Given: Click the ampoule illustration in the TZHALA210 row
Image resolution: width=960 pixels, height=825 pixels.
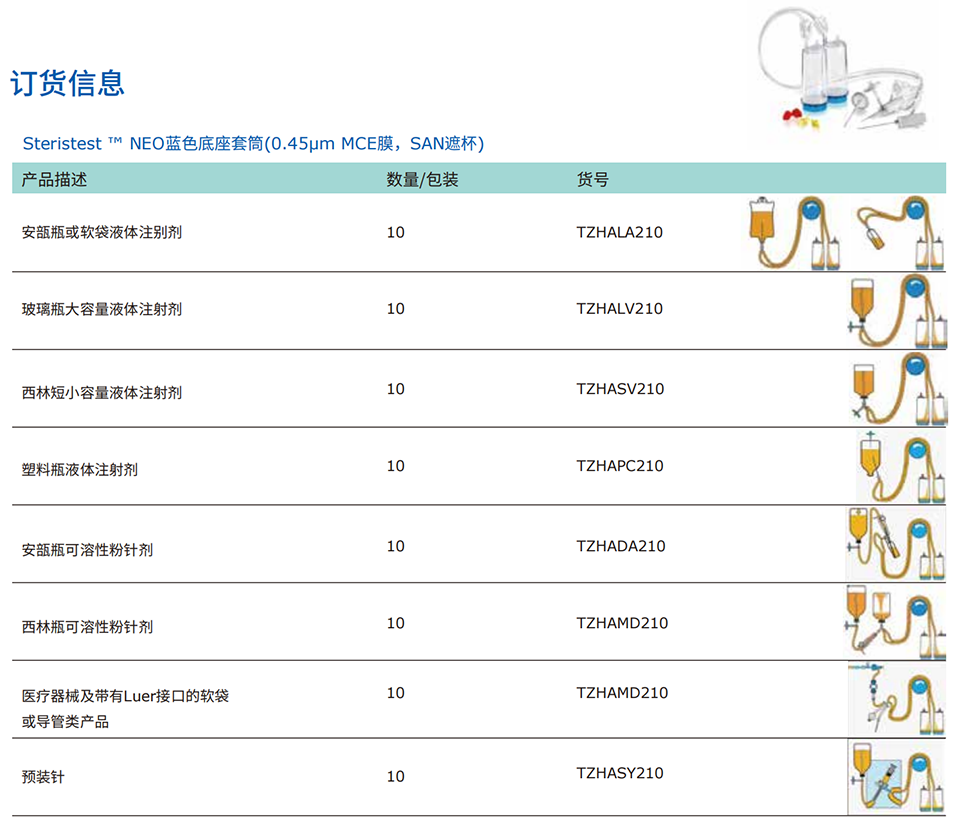Looking at the screenshot, I should click(x=900, y=233).
